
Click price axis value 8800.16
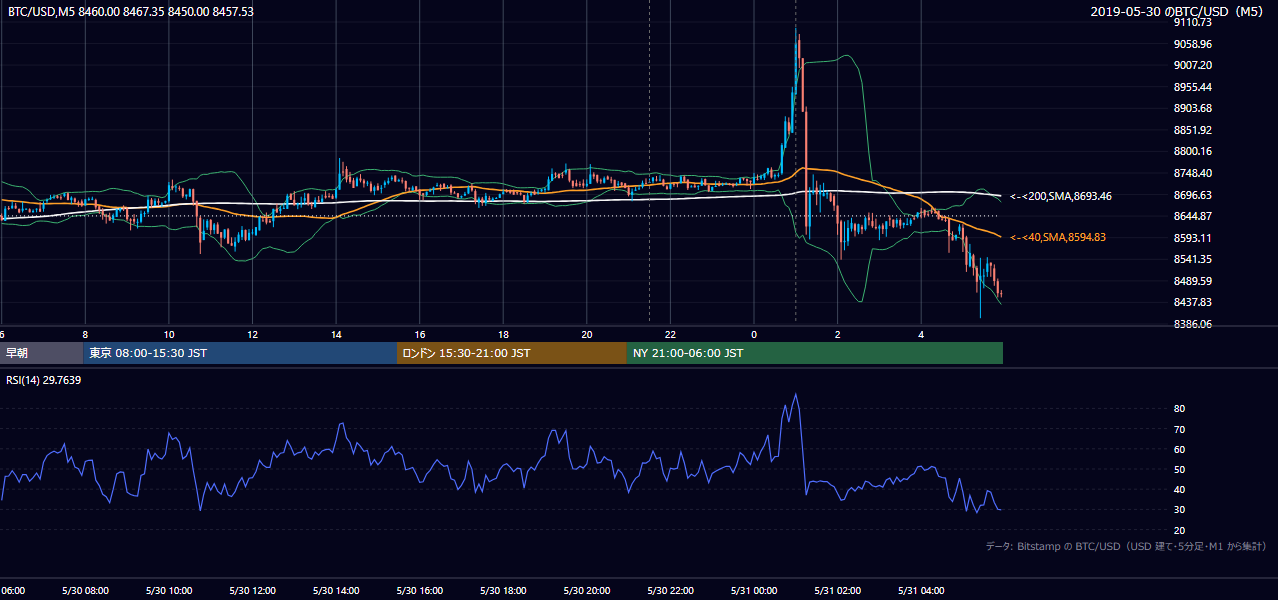[1192, 152]
